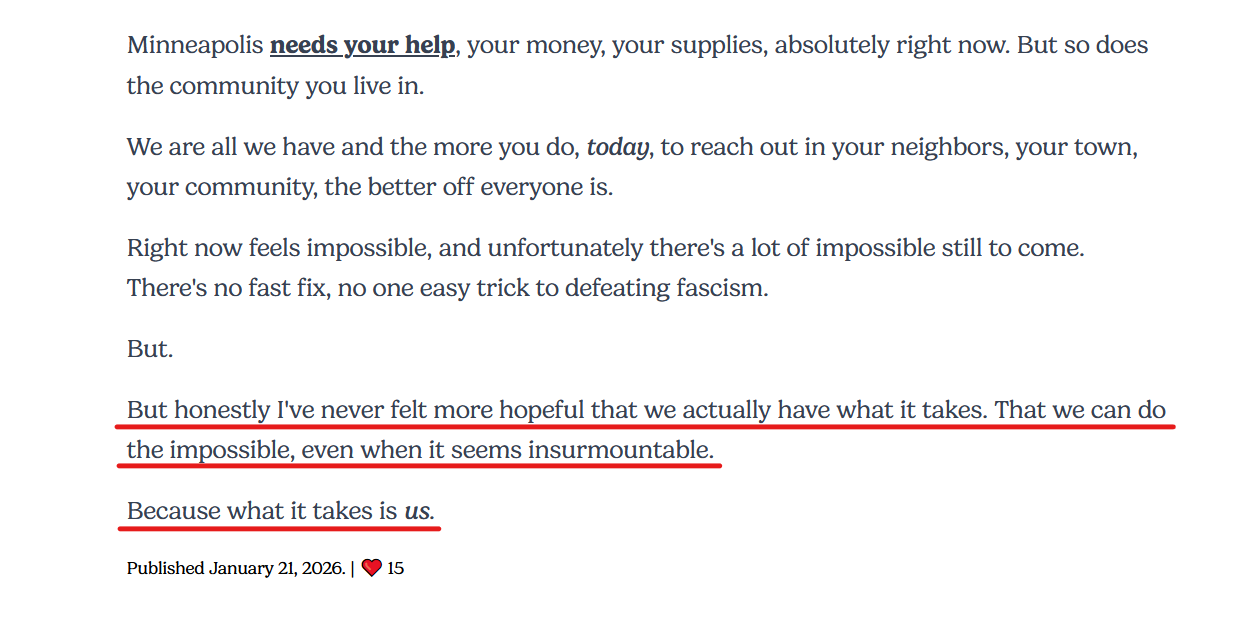1245x630 pixels.
Task: Click the italic word "today"
Action: [618, 148]
